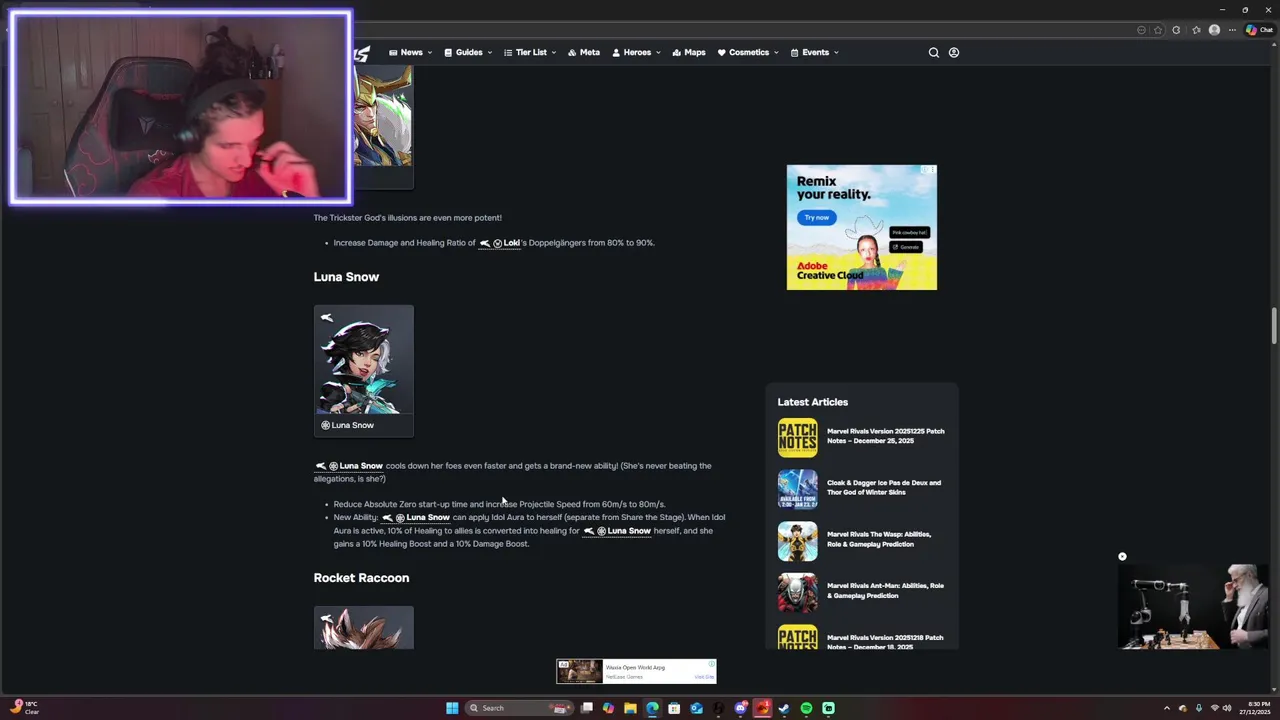Screen dimensions: 1280x720
Task: Open the Meta page
Action: tap(584, 52)
